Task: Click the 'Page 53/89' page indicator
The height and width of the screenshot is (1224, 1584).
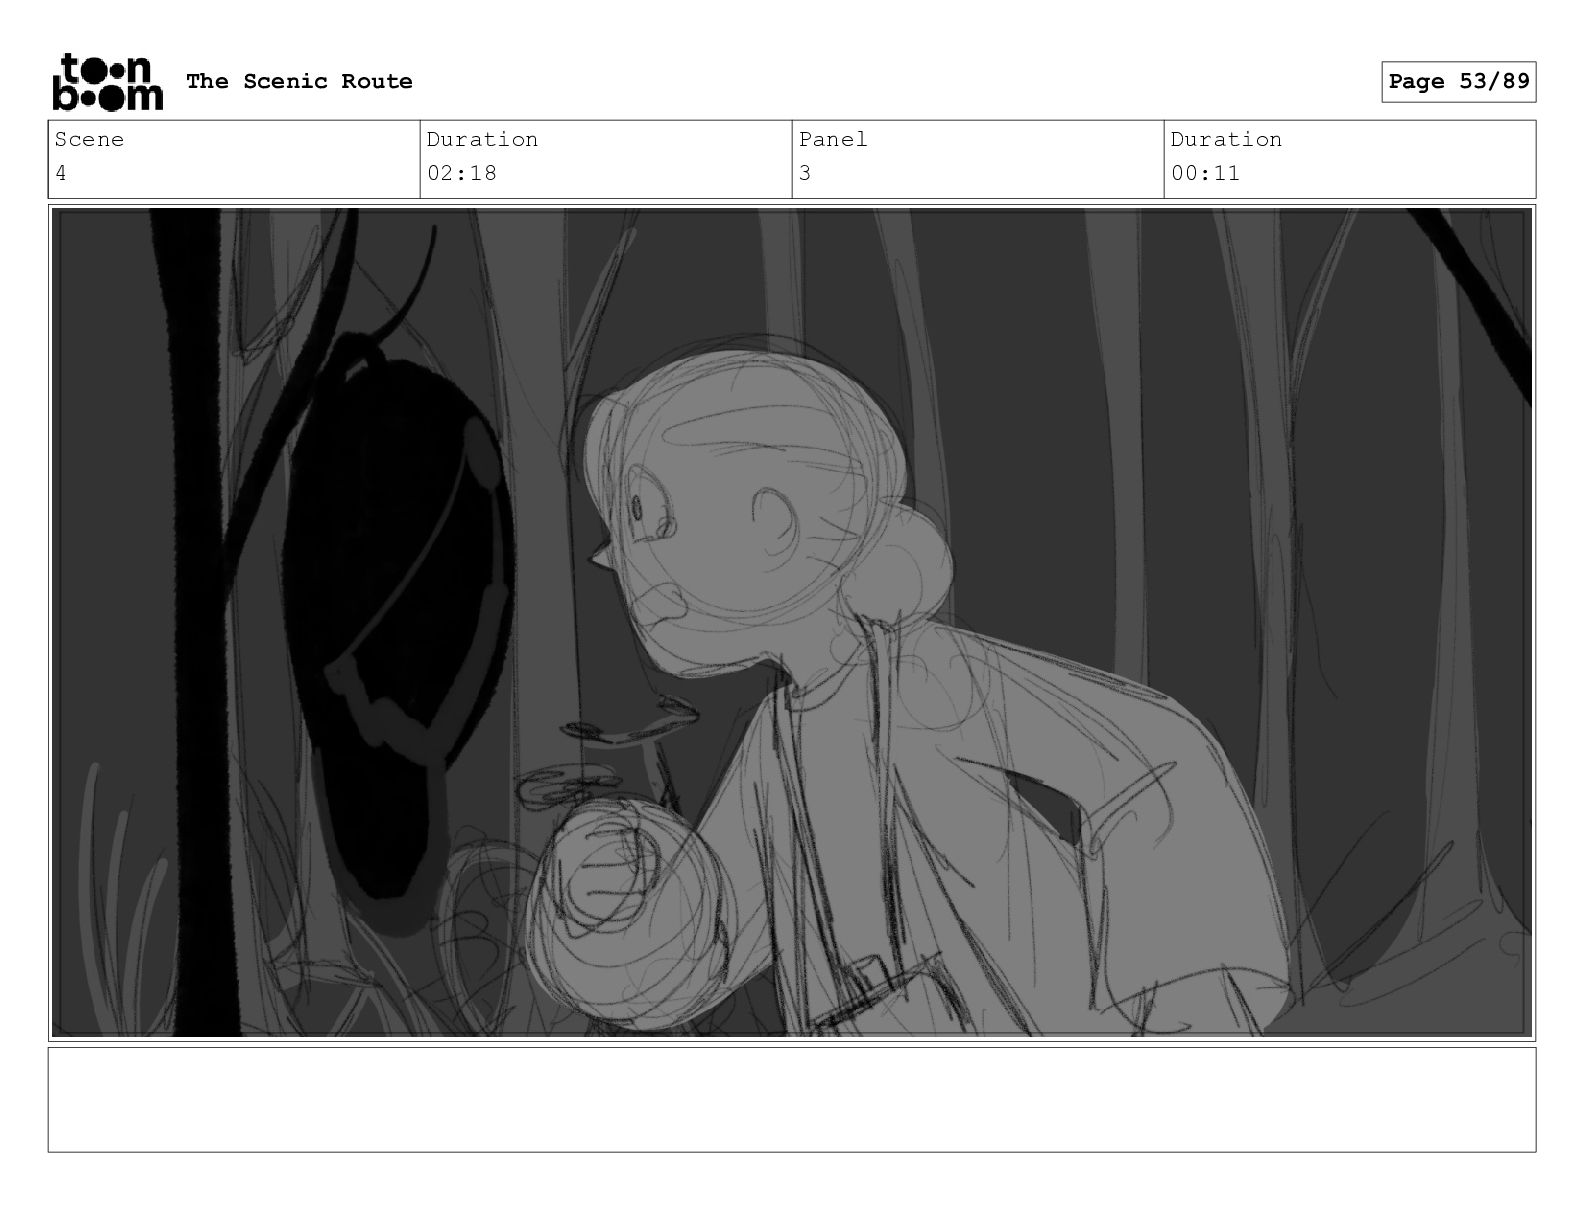Action: click(1458, 81)
